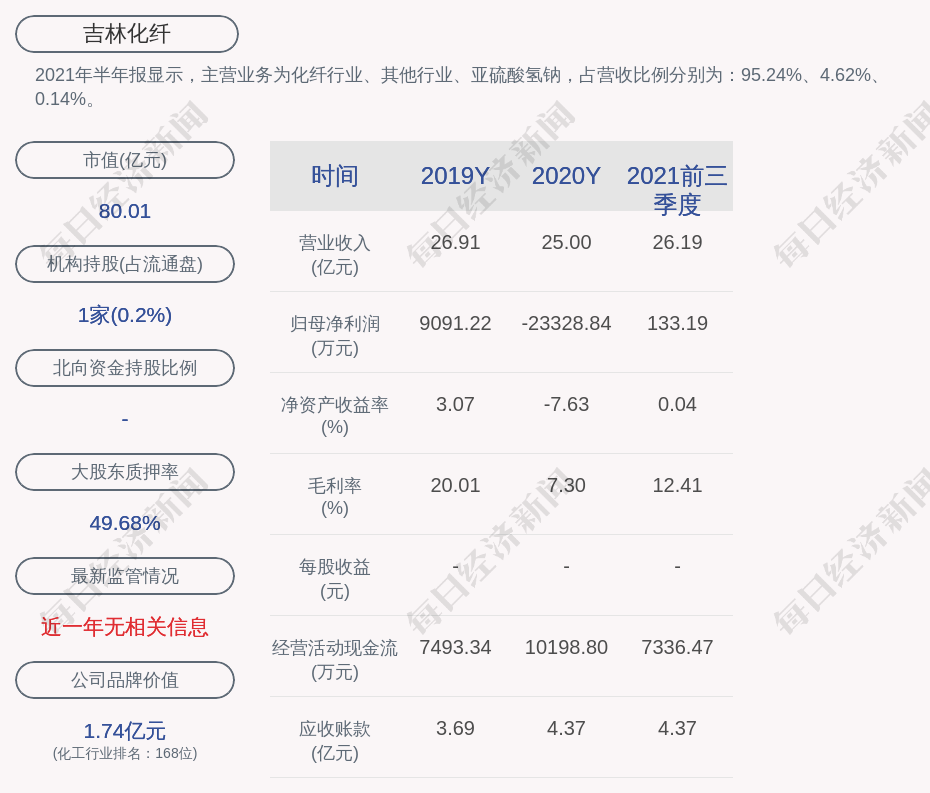Viewport: 930px width, 793px height.
Task: Click the 2021前三季度 column header
Action: [x=677, y=189]
